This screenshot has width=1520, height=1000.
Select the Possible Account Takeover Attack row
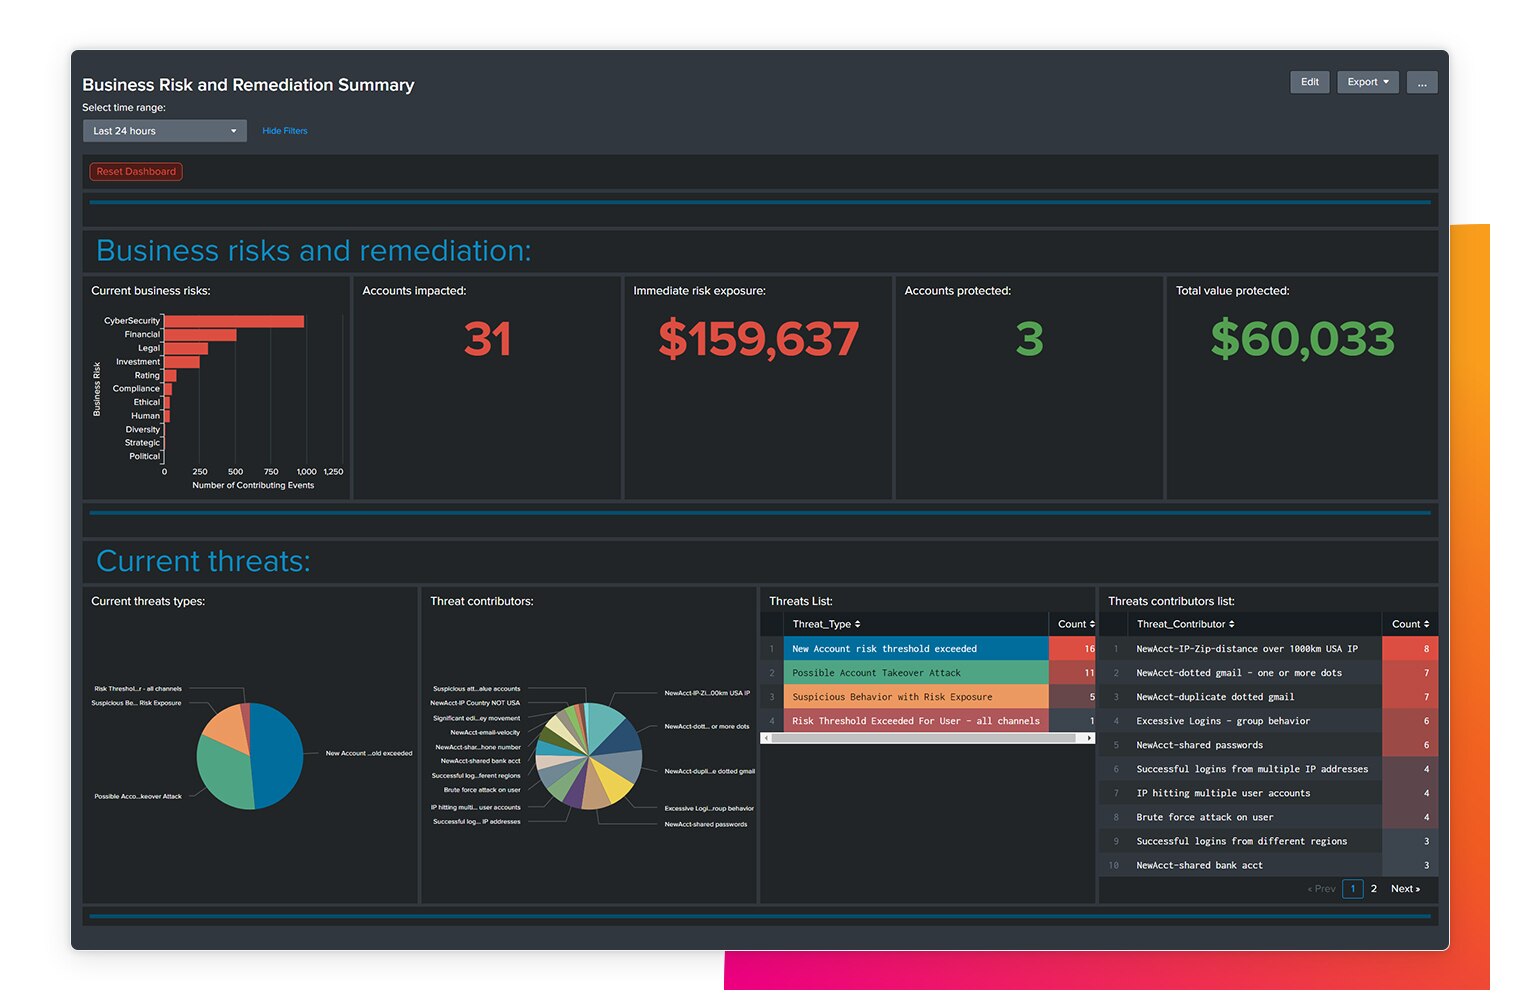[x=915, y=672]
